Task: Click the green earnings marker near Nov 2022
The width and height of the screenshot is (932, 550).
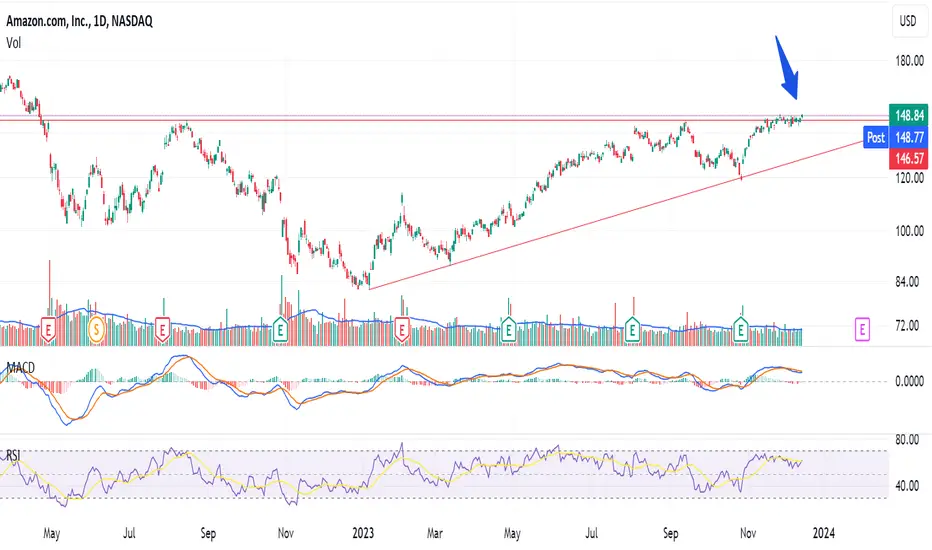Action: click(x=280, y=329)
